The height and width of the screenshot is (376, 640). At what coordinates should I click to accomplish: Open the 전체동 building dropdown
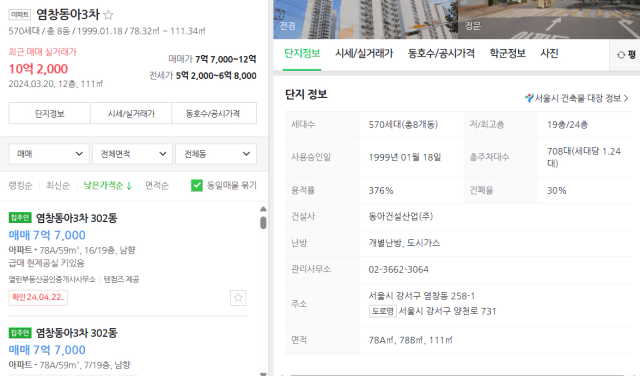pyautogui.click(x=216, y=154)
